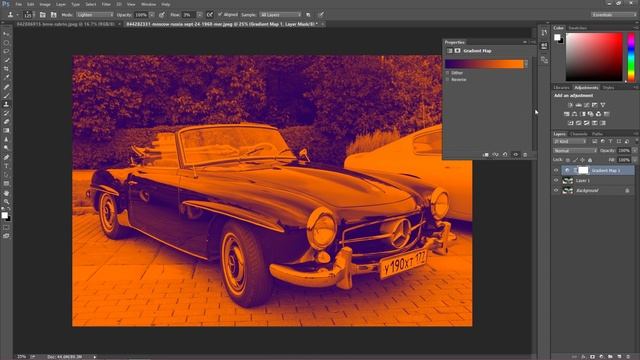Clip adjustment to layer below in Properties
The width and height of the screenshot is (640, 360).
click(486, 155)
